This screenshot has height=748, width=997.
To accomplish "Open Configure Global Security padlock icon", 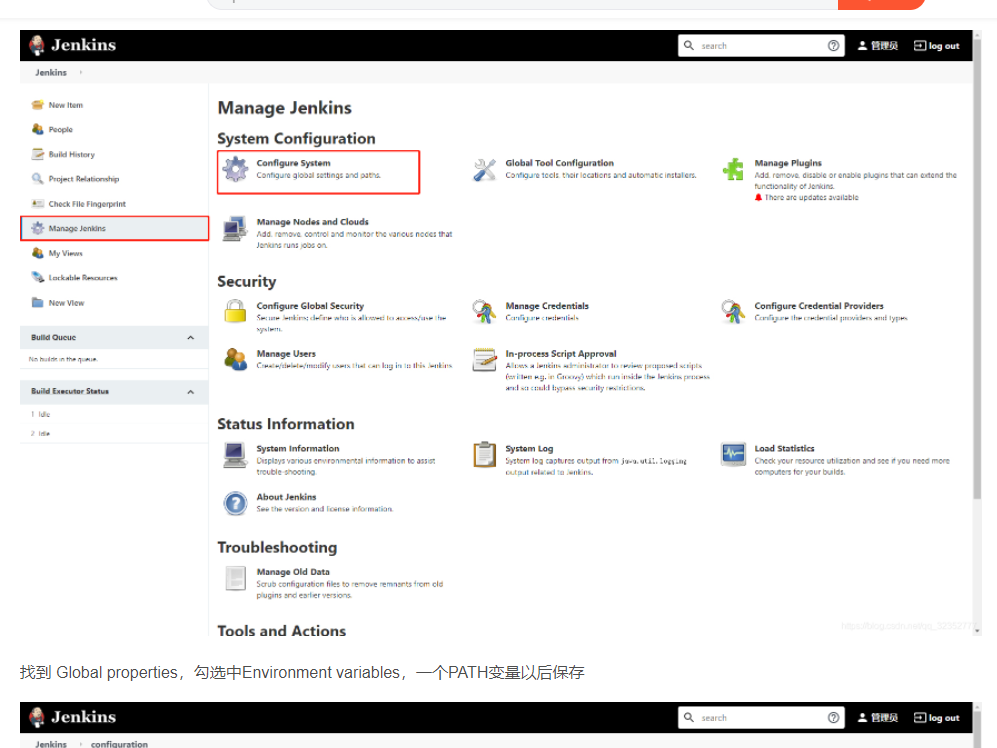I will 235,312.
